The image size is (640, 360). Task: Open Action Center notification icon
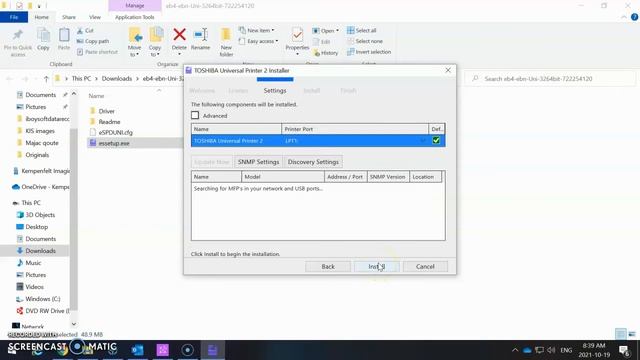pyautogui.click(x=623, y=350)
